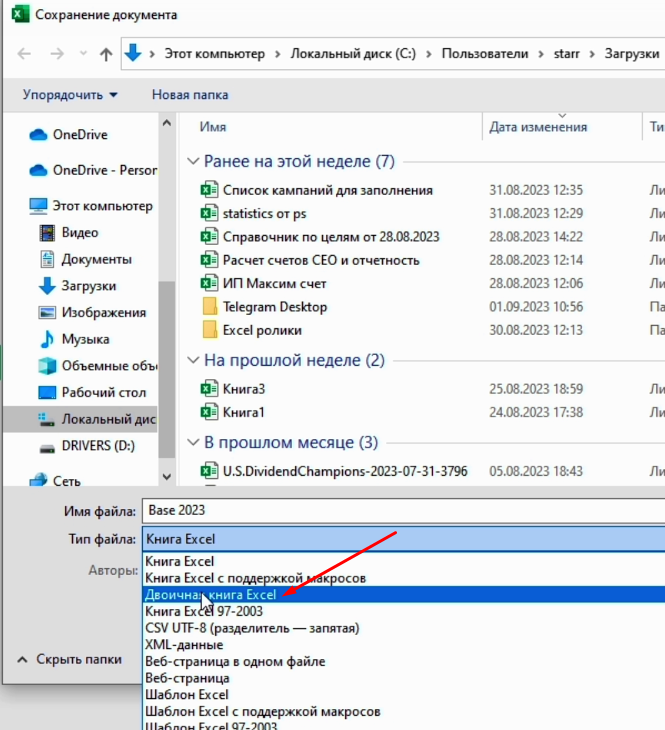Open 'OneDrive - Person' in navigation pane
Screen dimensions: 665x730
click(93, 170)
